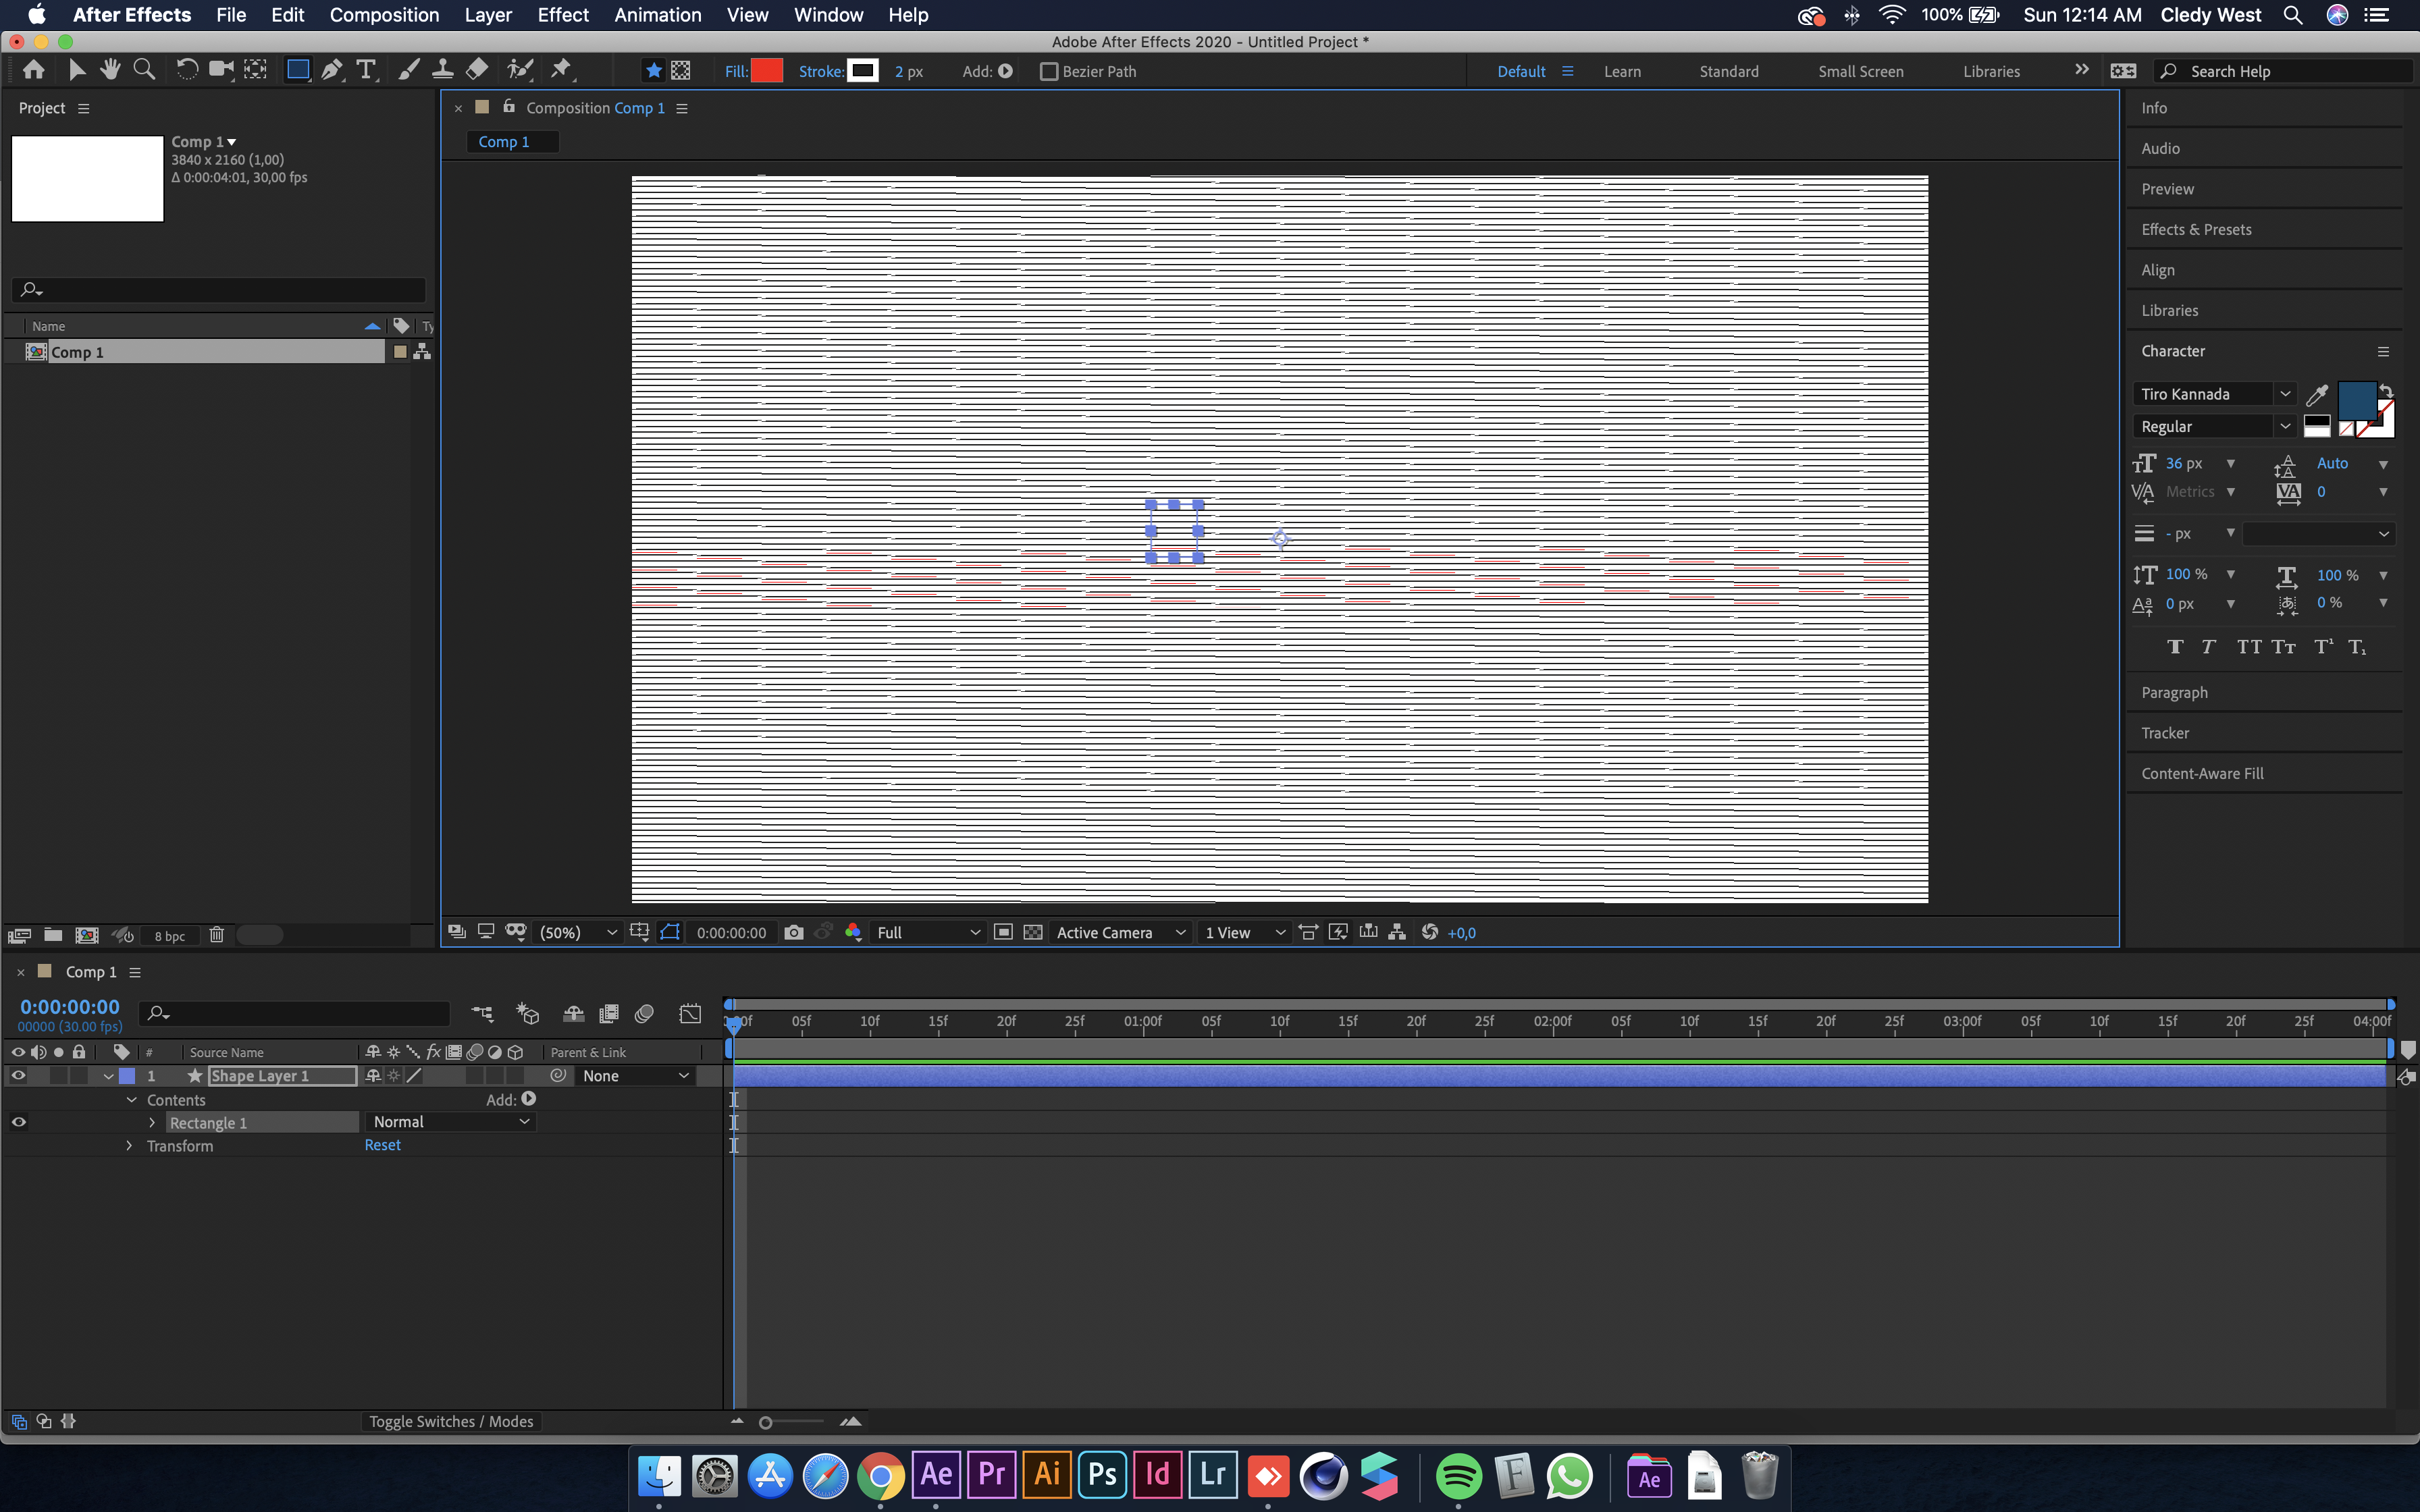Open the Composition menu
2420x1512 pixels.
[x=384, y=15]
